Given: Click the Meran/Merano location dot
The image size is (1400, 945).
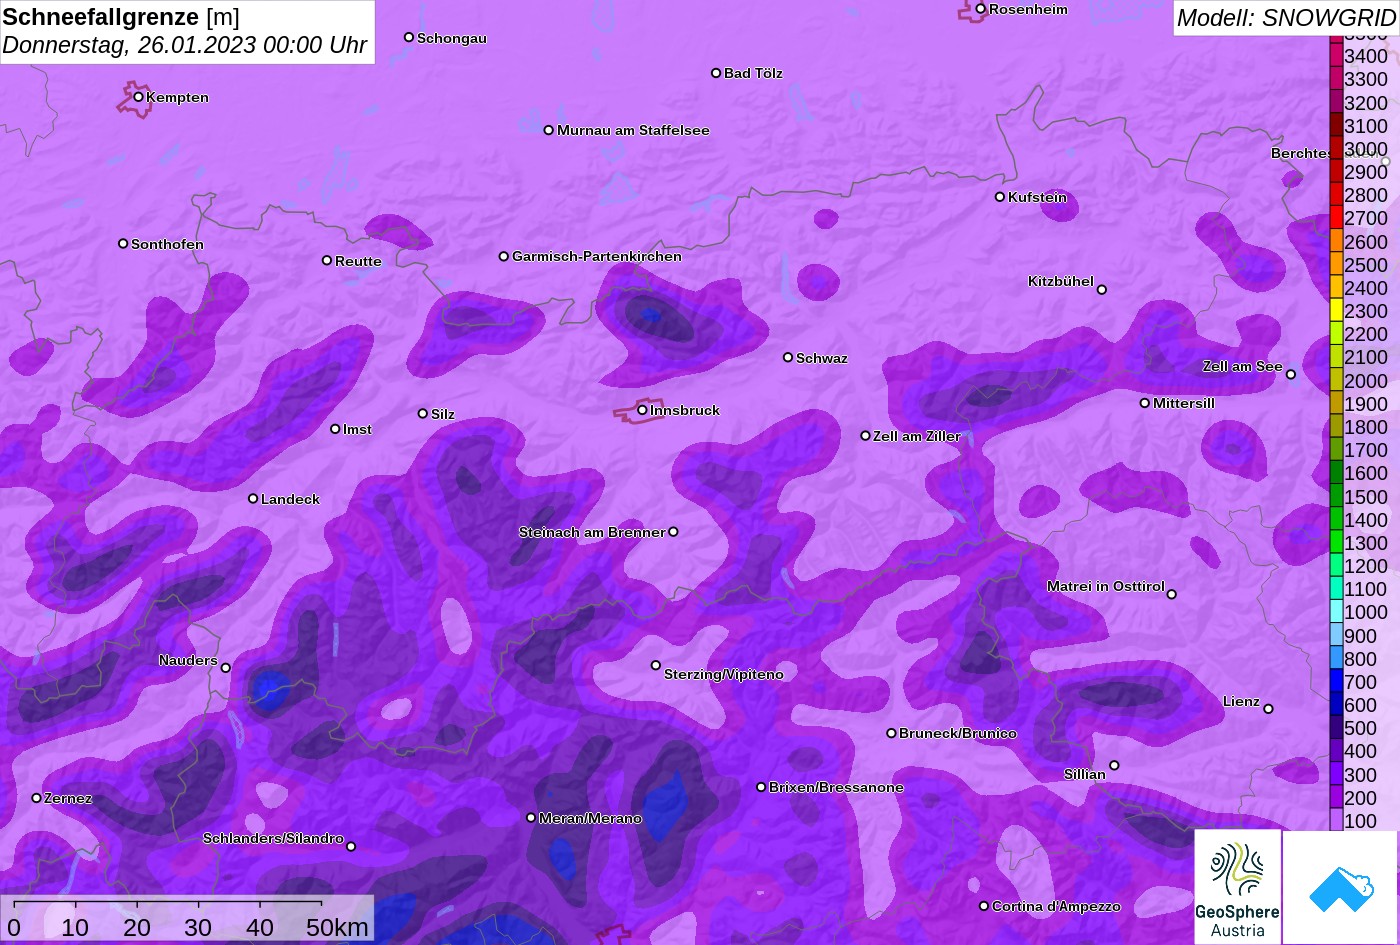Looking at the screenshot, I should (531, 818).
